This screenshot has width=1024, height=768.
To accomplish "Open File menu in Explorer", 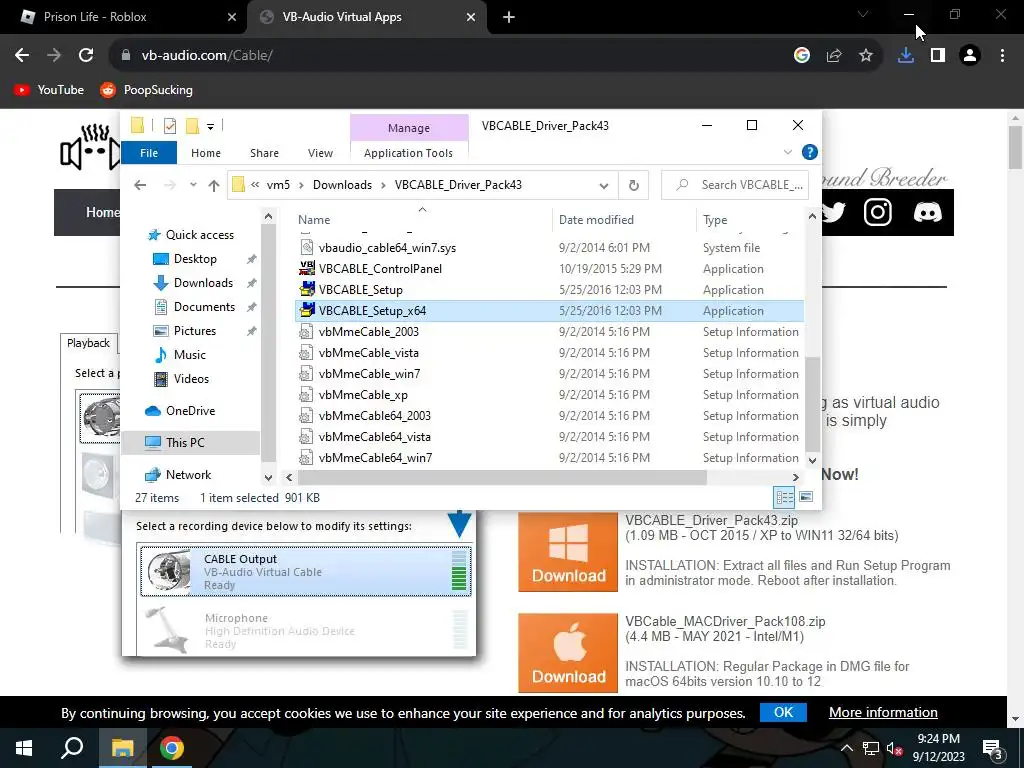I will click(149, 153).
